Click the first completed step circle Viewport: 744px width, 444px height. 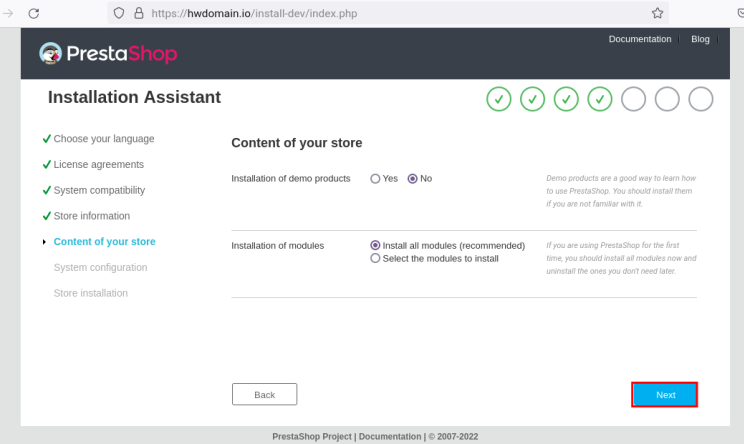point(499,98)
